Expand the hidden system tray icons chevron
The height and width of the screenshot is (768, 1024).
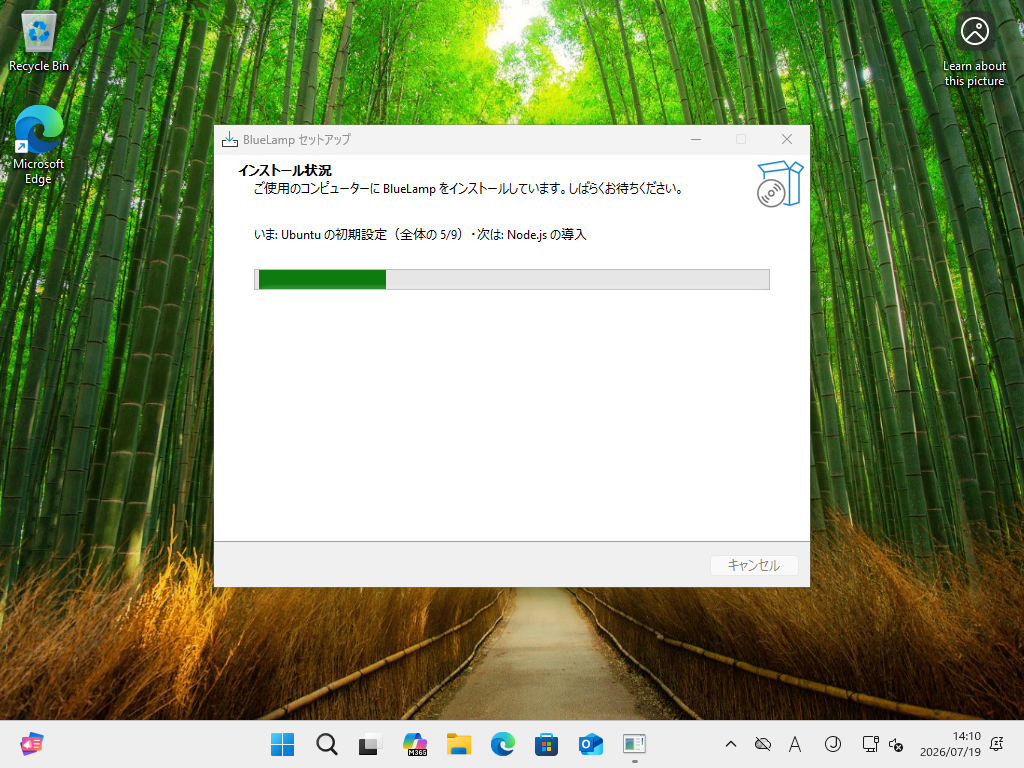[x=731, y=744]
